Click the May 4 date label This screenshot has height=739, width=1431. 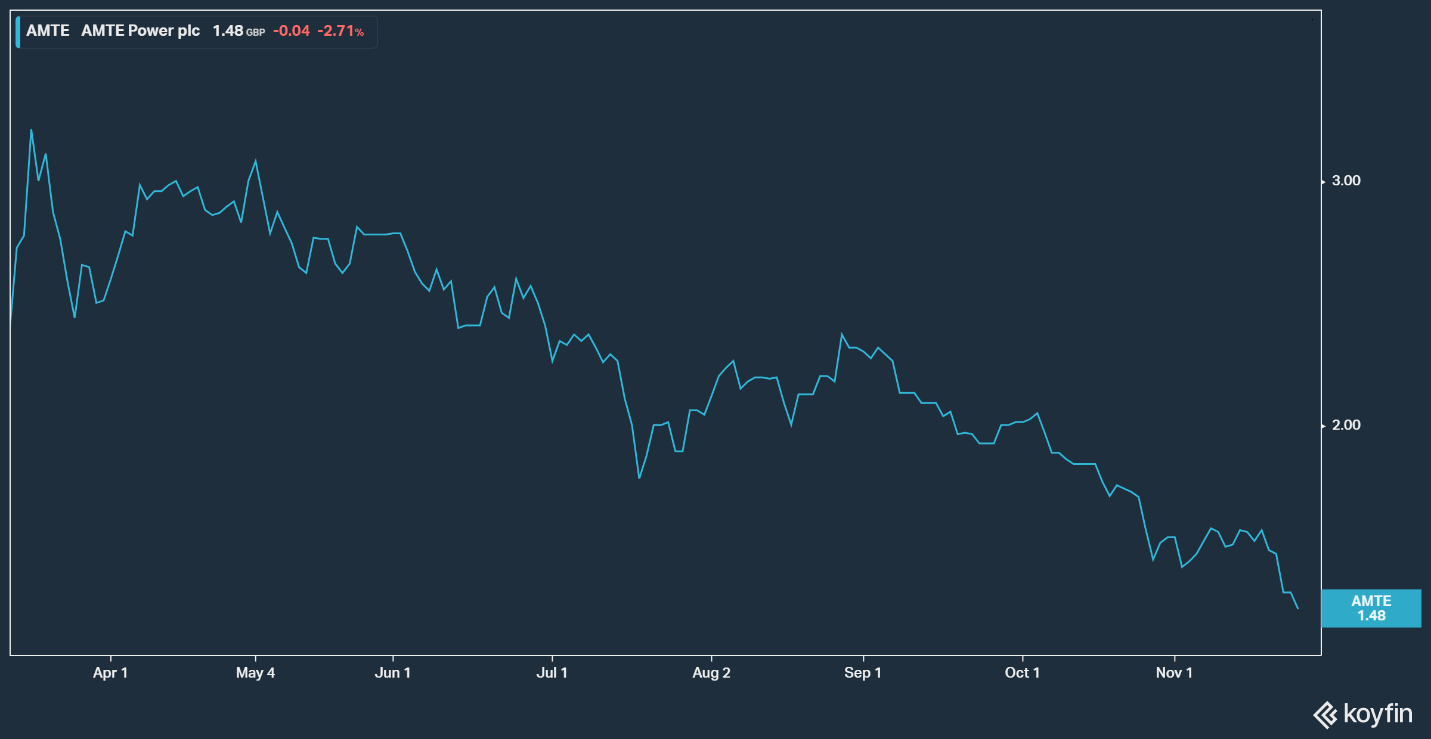[x=255, y=673]
